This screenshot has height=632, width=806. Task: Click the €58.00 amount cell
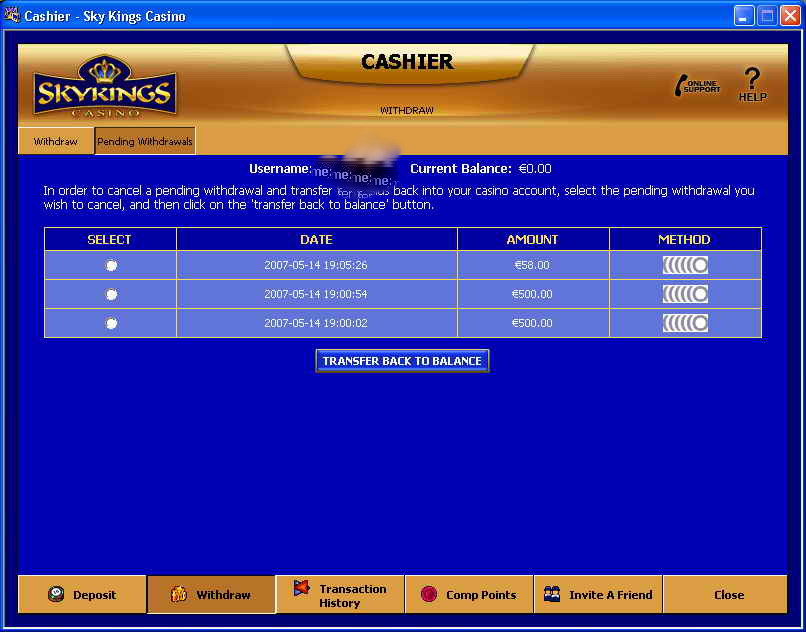[x=533, y=265]
